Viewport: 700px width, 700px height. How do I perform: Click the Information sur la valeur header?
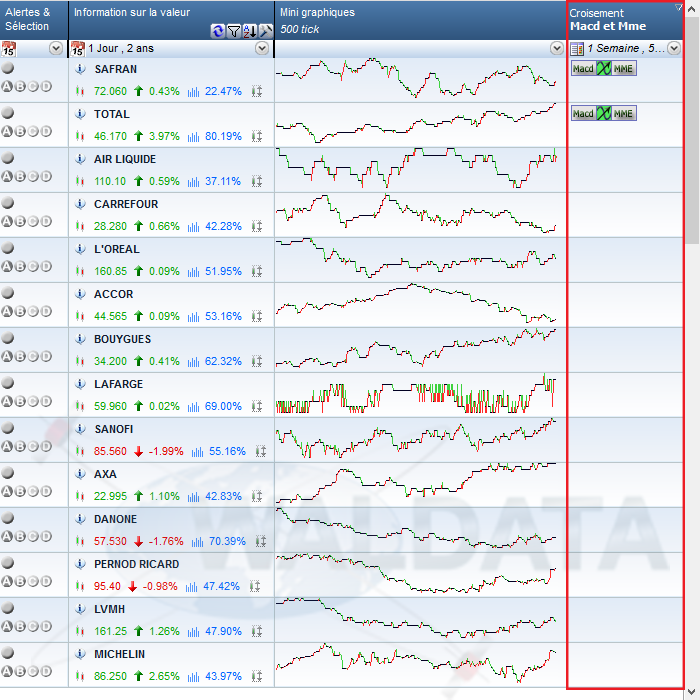(x=171, y=20)
